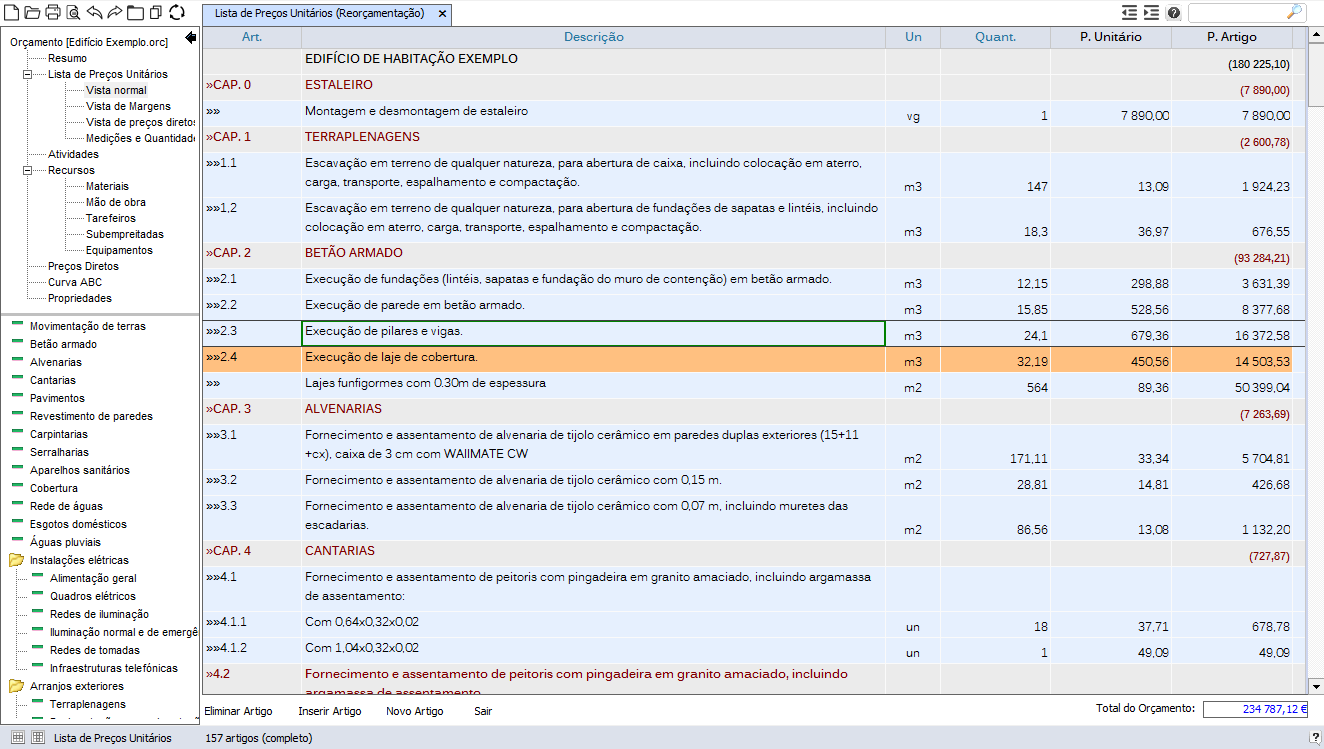
Task: Open print preview from the toolbar
Action: point(73,13)
